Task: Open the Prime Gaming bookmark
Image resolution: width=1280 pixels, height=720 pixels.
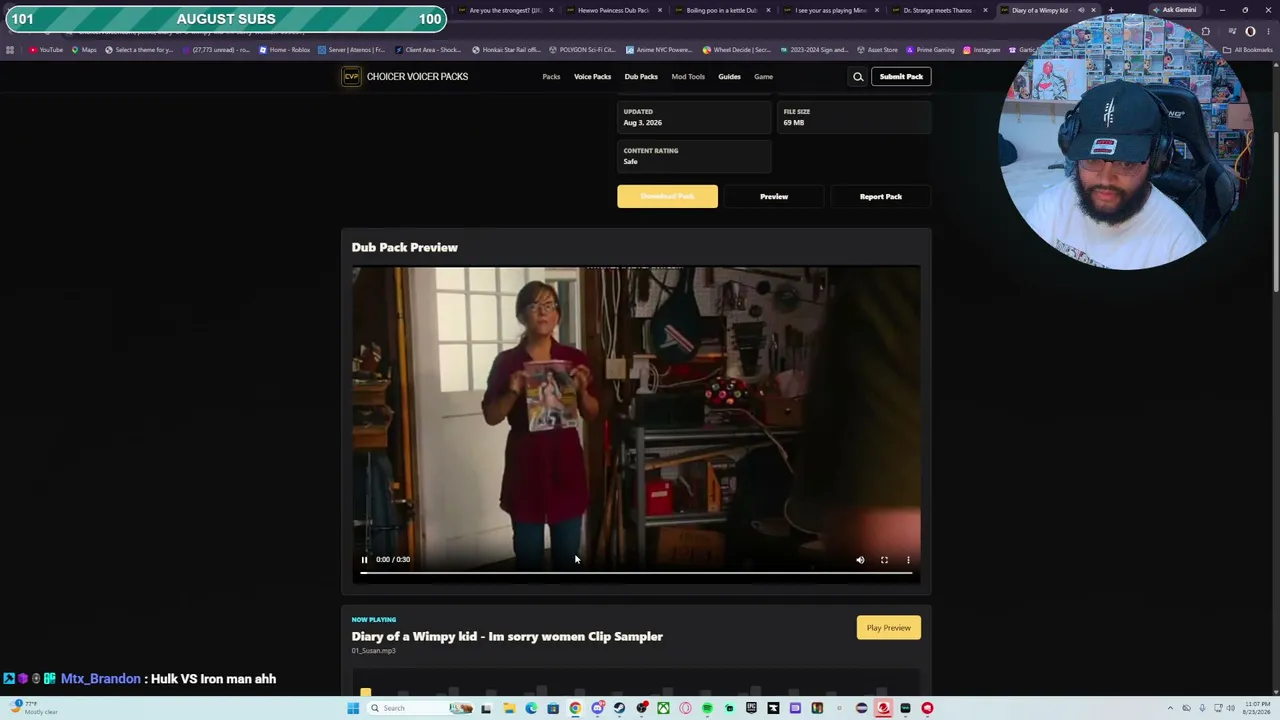Action: (x=930, y=50)
